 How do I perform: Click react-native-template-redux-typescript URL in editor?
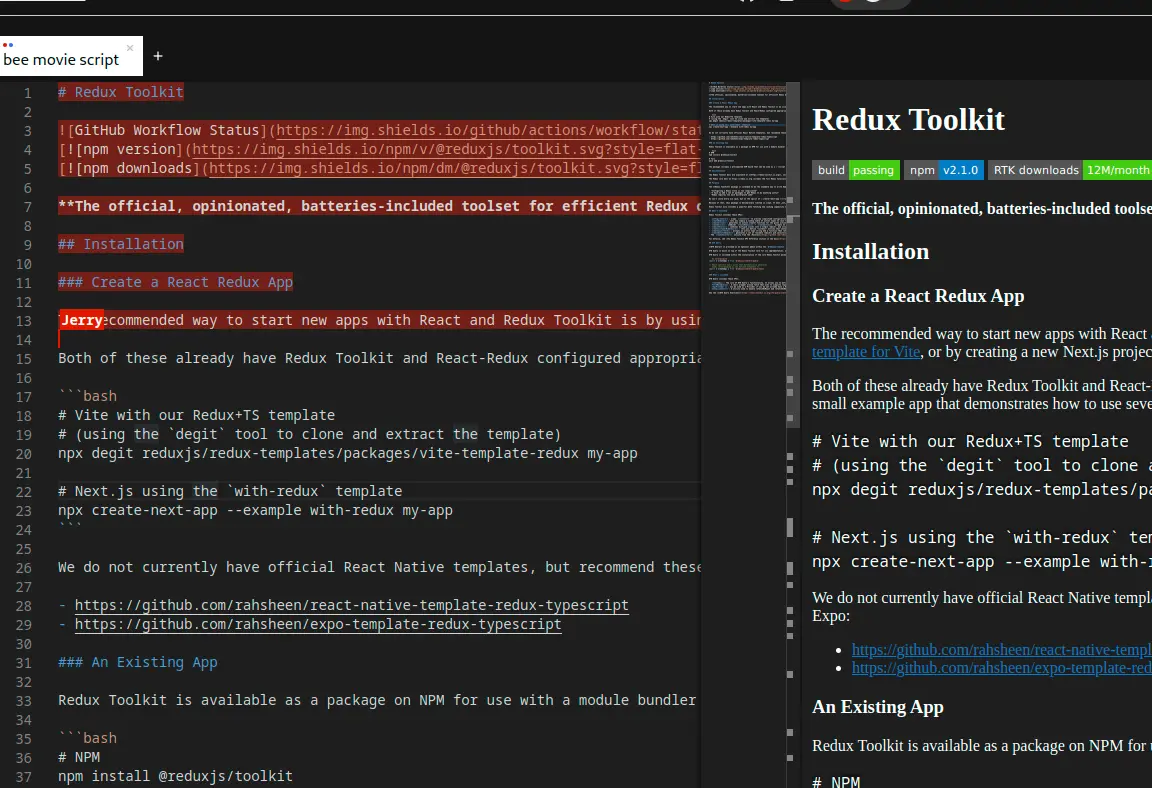pos(351,605)
